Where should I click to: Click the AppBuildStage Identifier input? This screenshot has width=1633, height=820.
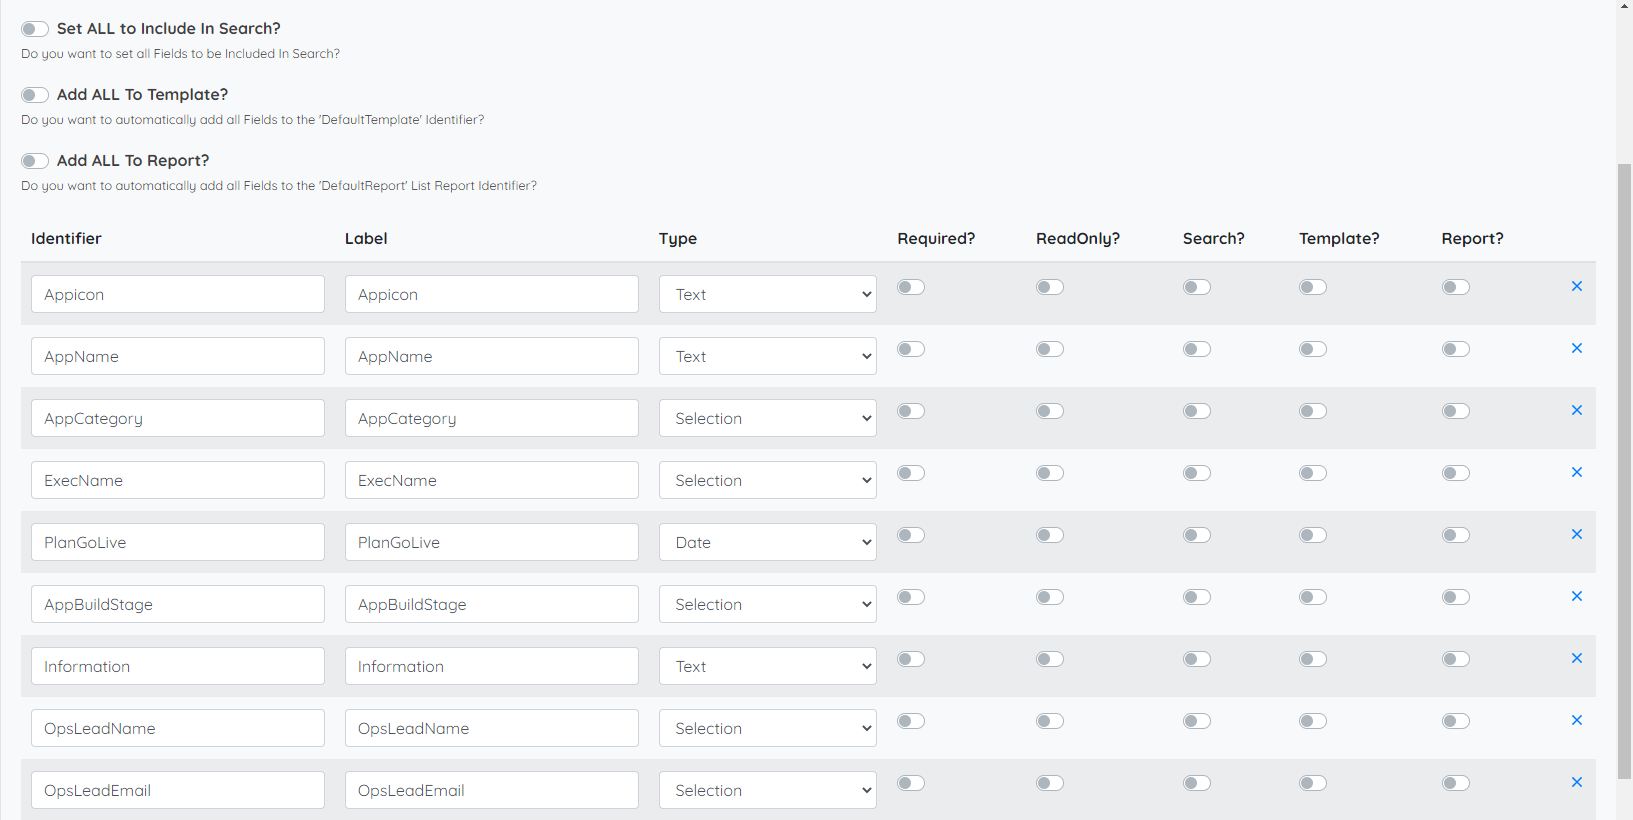click(178, 604)
